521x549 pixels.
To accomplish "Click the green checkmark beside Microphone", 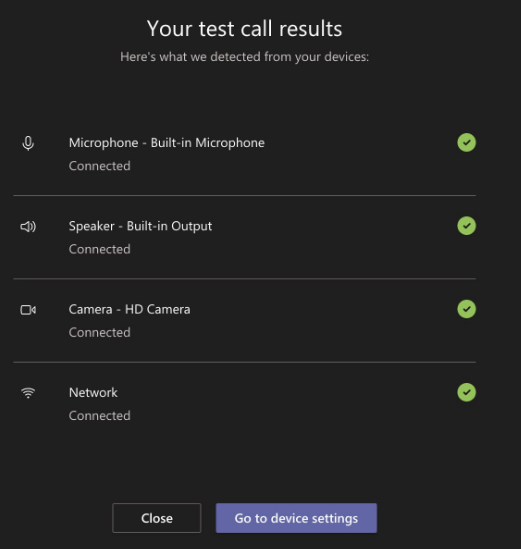I will (x=466, y=143).
